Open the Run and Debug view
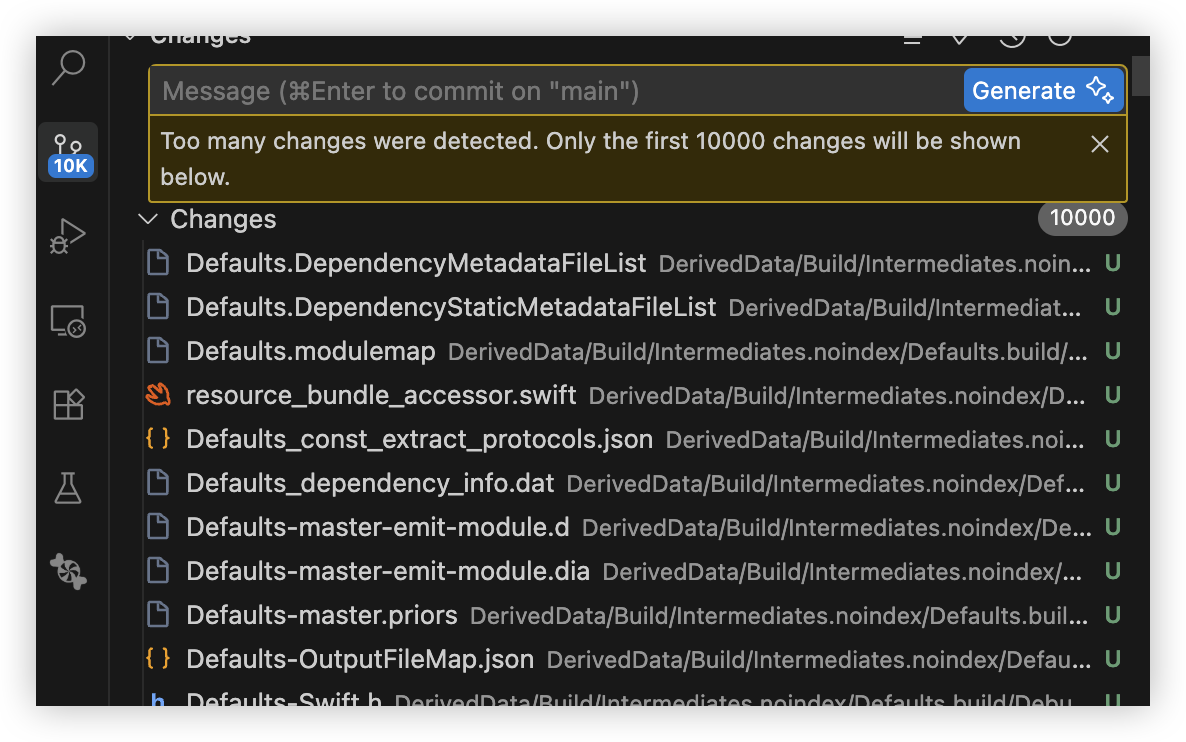This screenshot has height=742, width=1186. point(68,237)
